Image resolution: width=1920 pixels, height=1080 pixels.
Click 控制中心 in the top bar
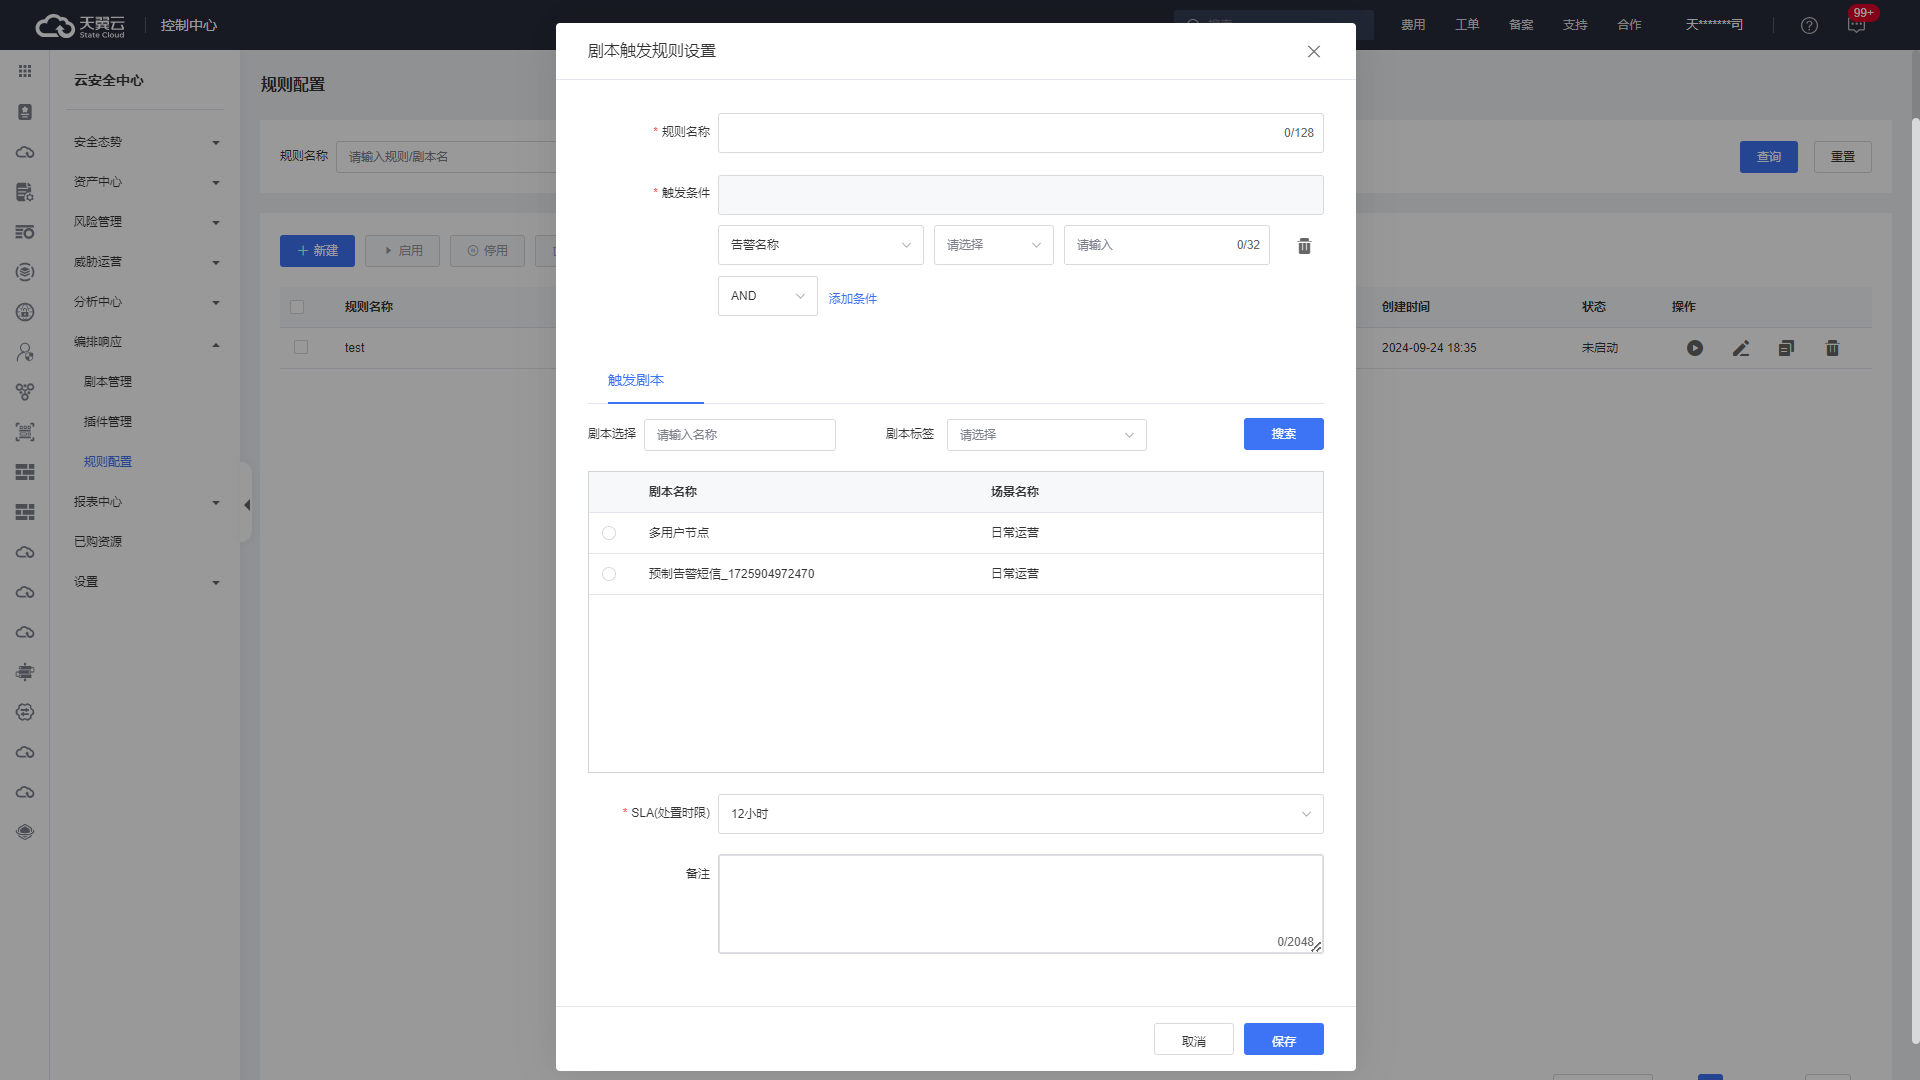189,25
